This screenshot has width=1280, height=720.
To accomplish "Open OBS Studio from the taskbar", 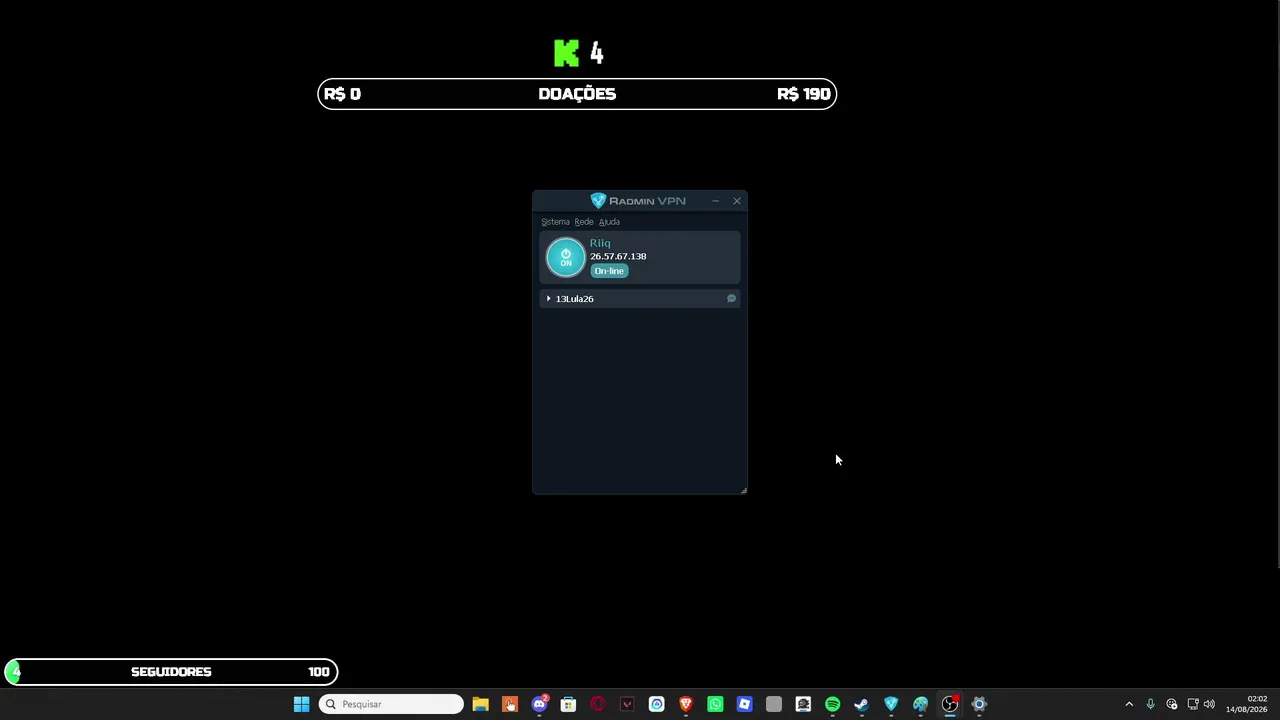I will pyautogui.click(x=950, y=704).
